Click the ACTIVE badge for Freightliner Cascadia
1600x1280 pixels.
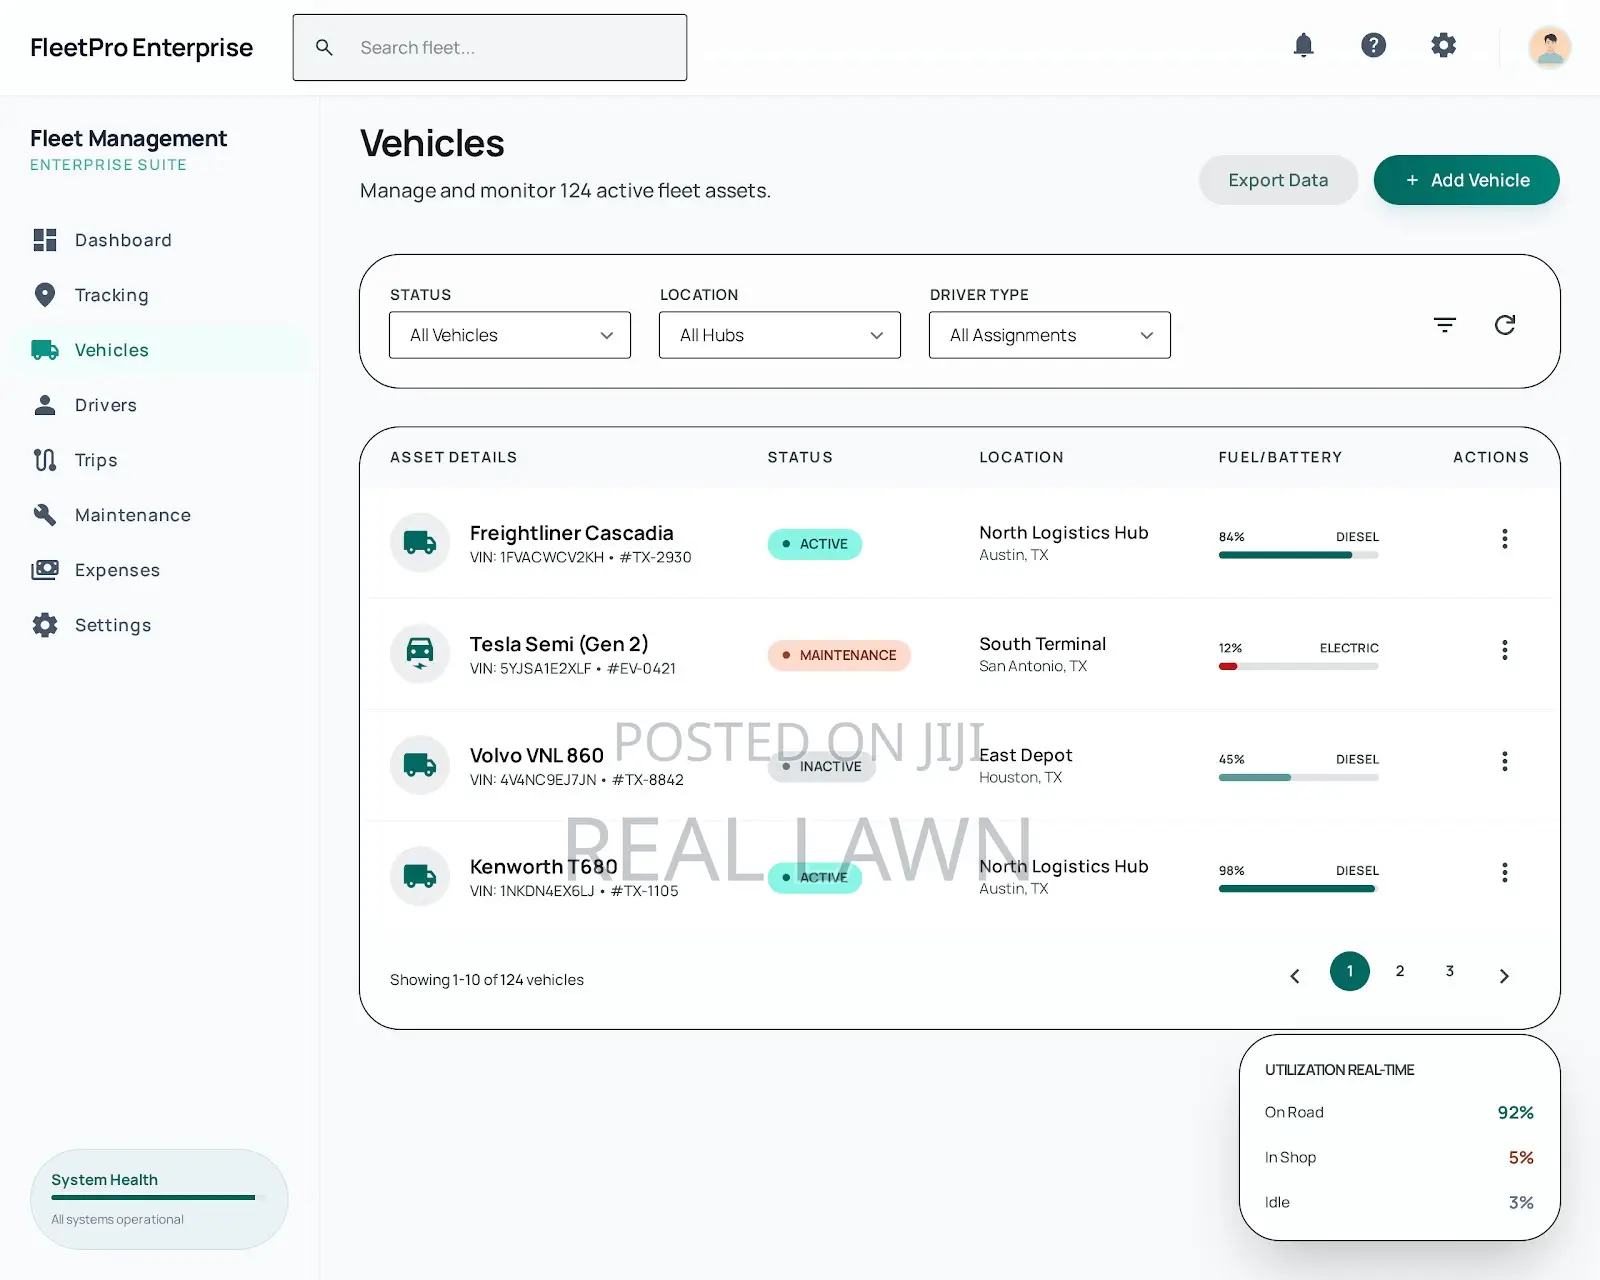[x=815, y=544]
